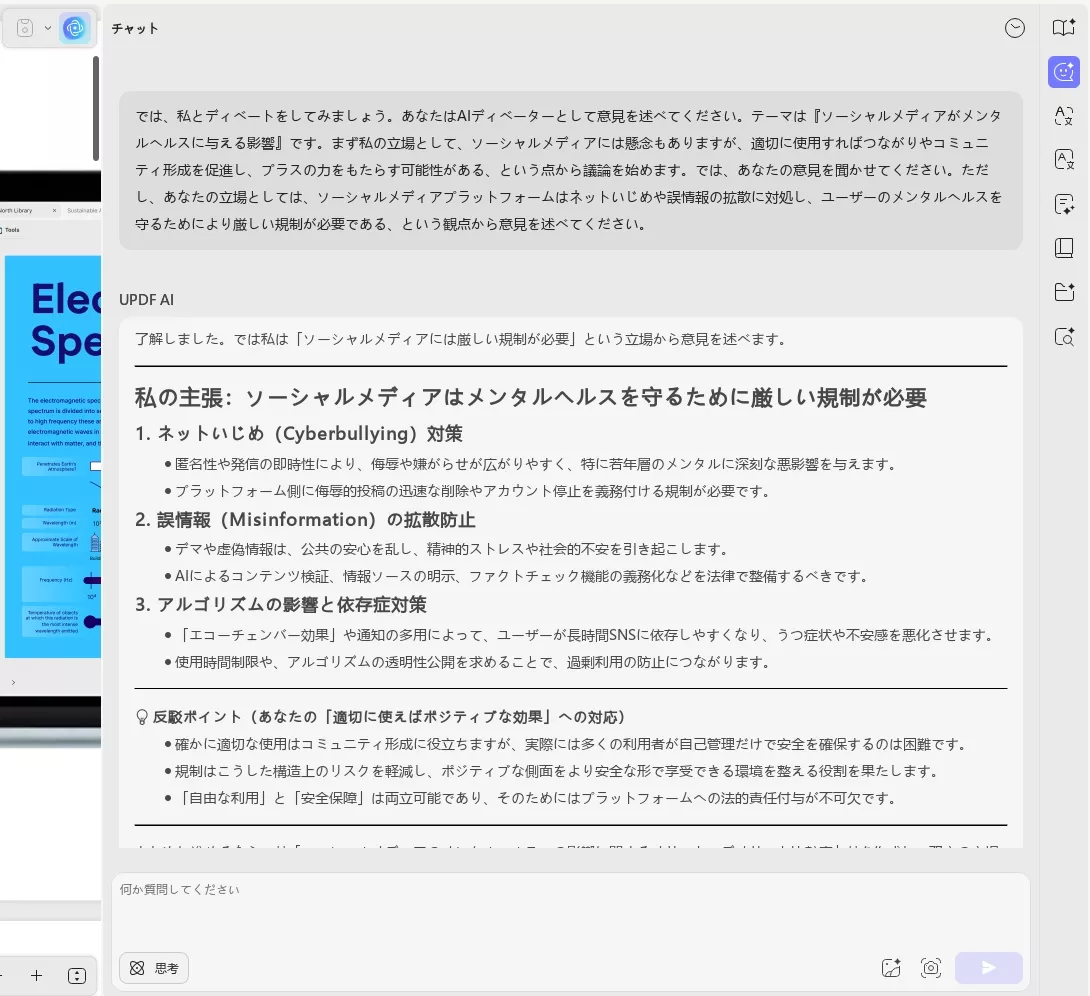Click the image upload icon in the chat input
Screen dimensions: 1090x996
pyautogui.click(x=890, y=968)
